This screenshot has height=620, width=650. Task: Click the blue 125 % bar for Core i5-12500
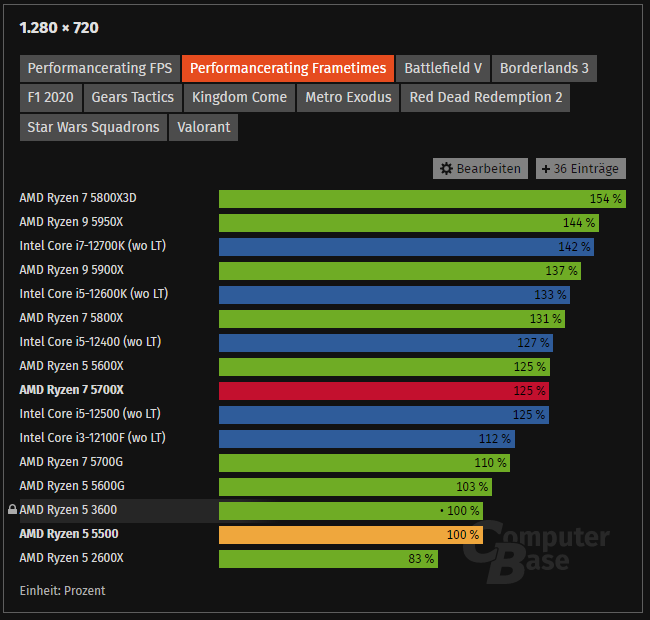(384, 415)
